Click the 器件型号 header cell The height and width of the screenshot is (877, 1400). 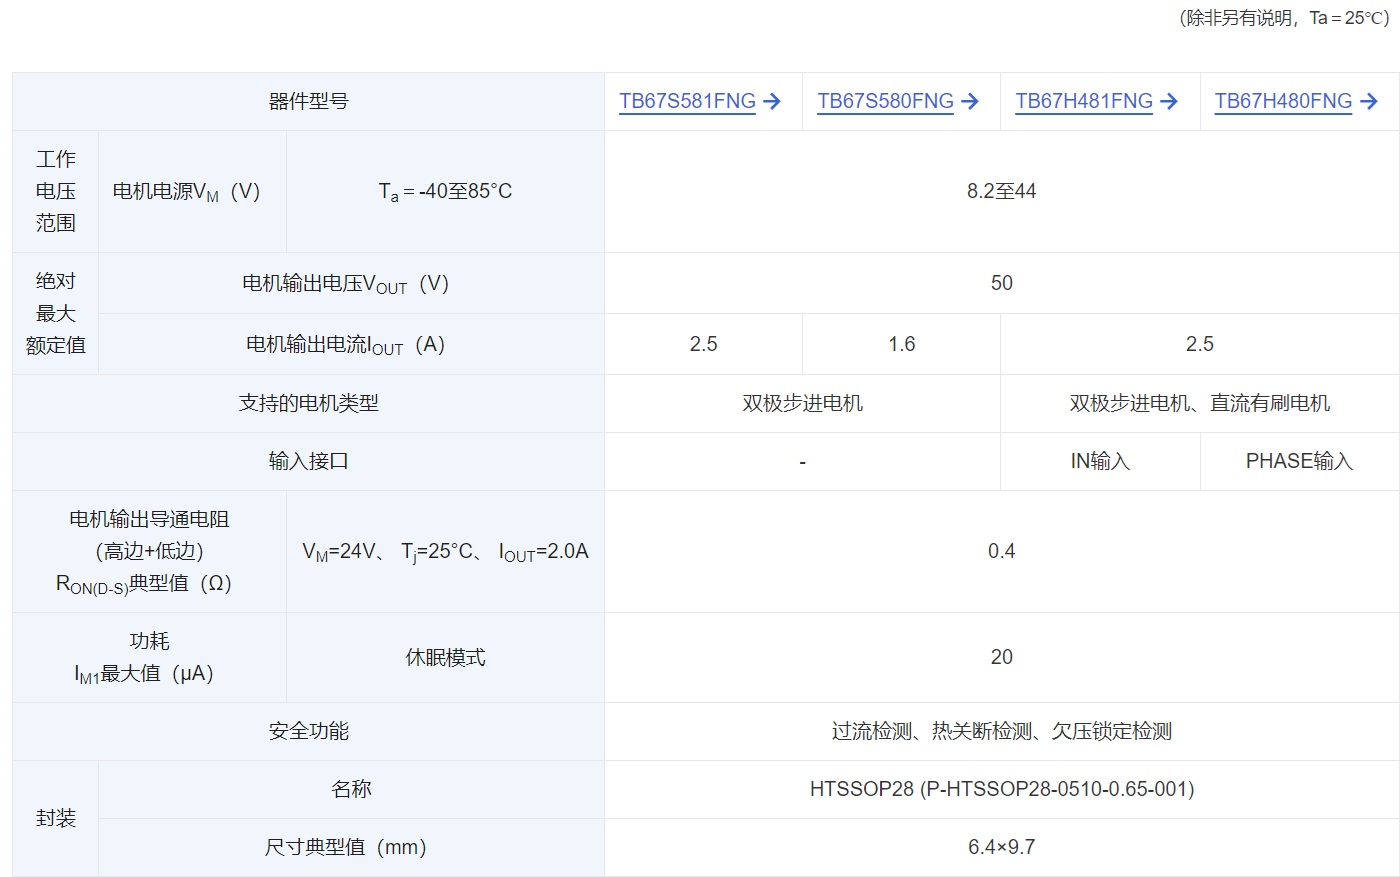(x=308, y=101)
